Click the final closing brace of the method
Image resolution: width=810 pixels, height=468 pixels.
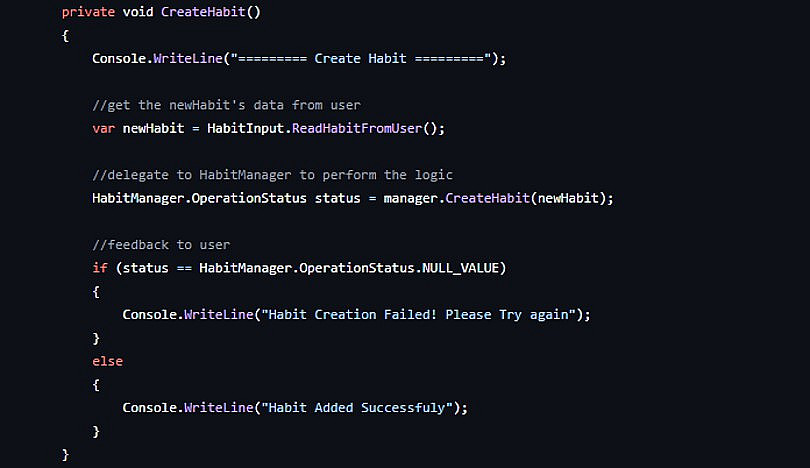pos(65,454)
